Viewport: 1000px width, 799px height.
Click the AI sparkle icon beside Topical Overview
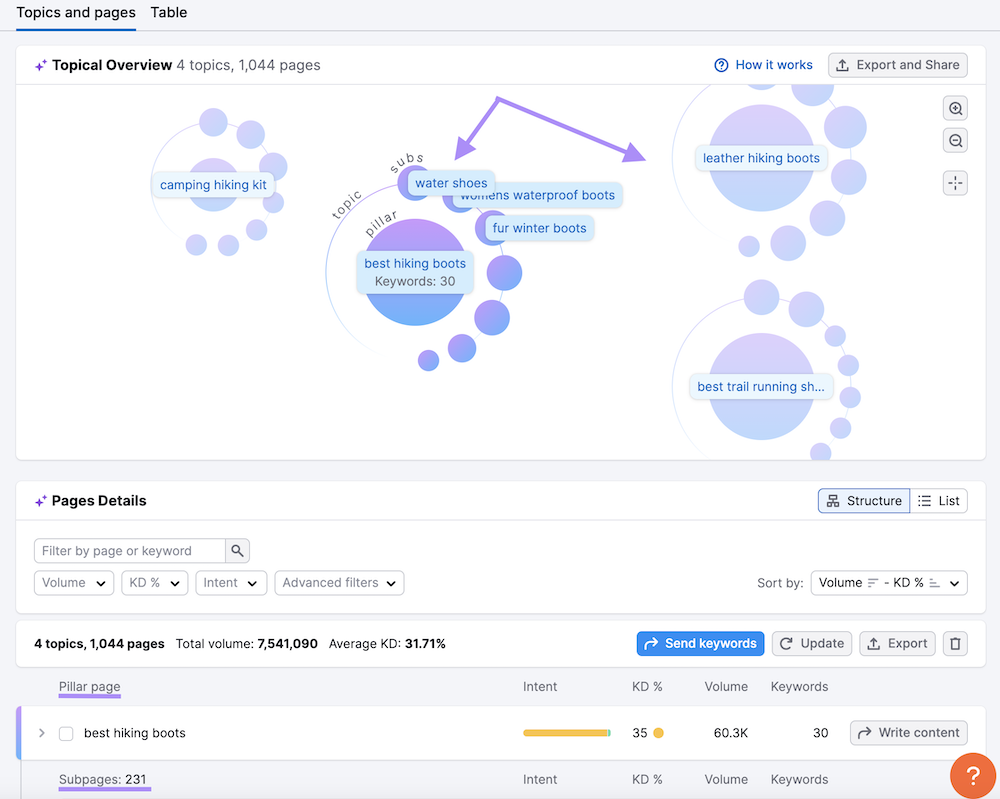pyautogui.click(x=40, y=64)
